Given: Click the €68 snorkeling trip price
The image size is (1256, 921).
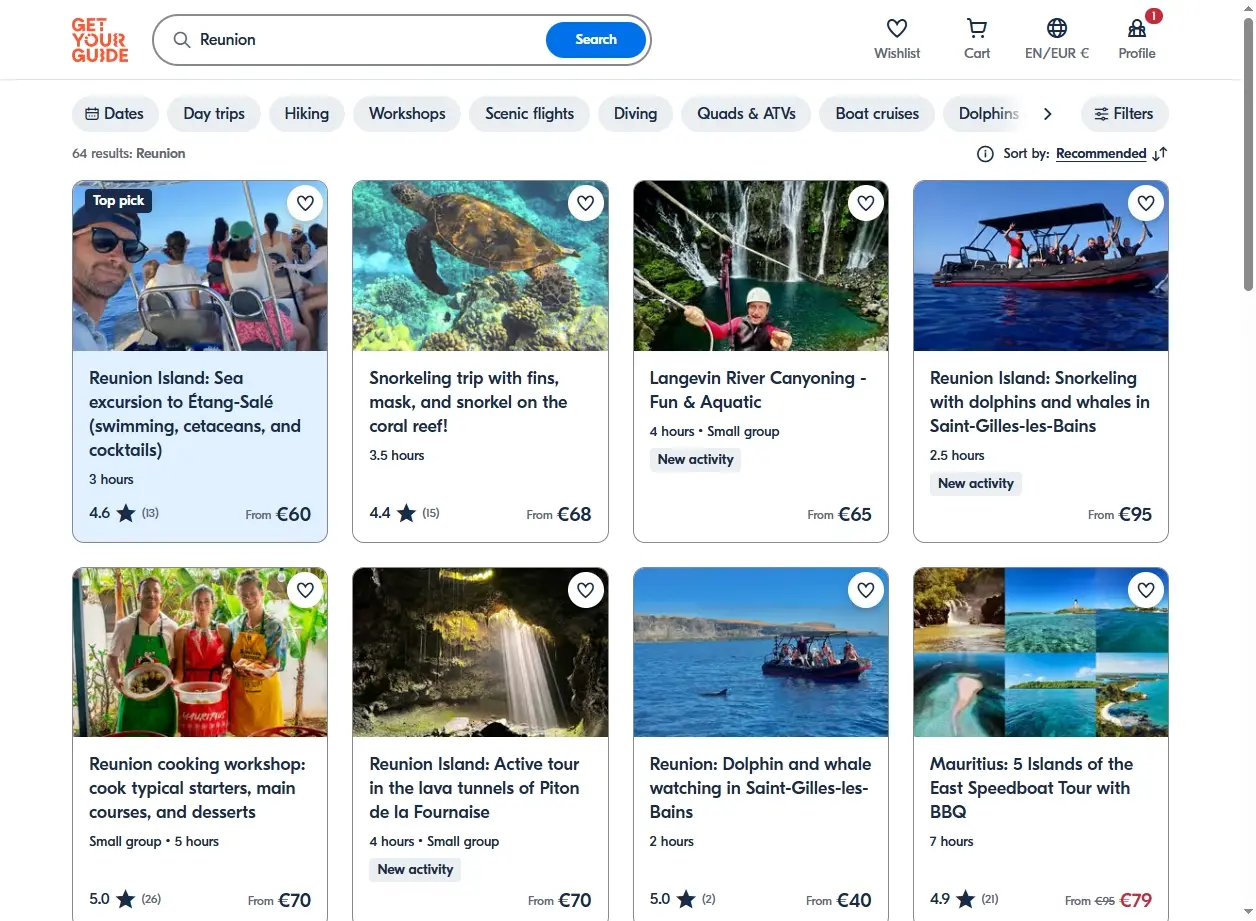Looking at the screenshot, I should pyautogui.click(x=574, y=514).
